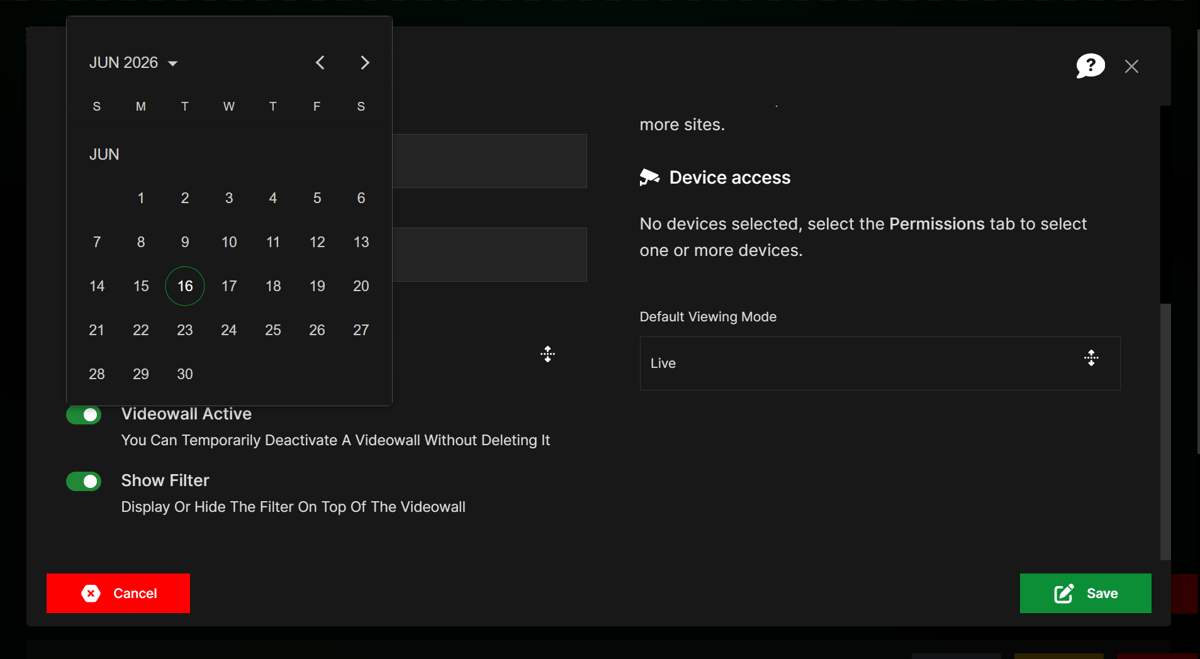The image size is (1200, 659).
Task: Click the green Save button
Action: click(x=1085, y=593)
